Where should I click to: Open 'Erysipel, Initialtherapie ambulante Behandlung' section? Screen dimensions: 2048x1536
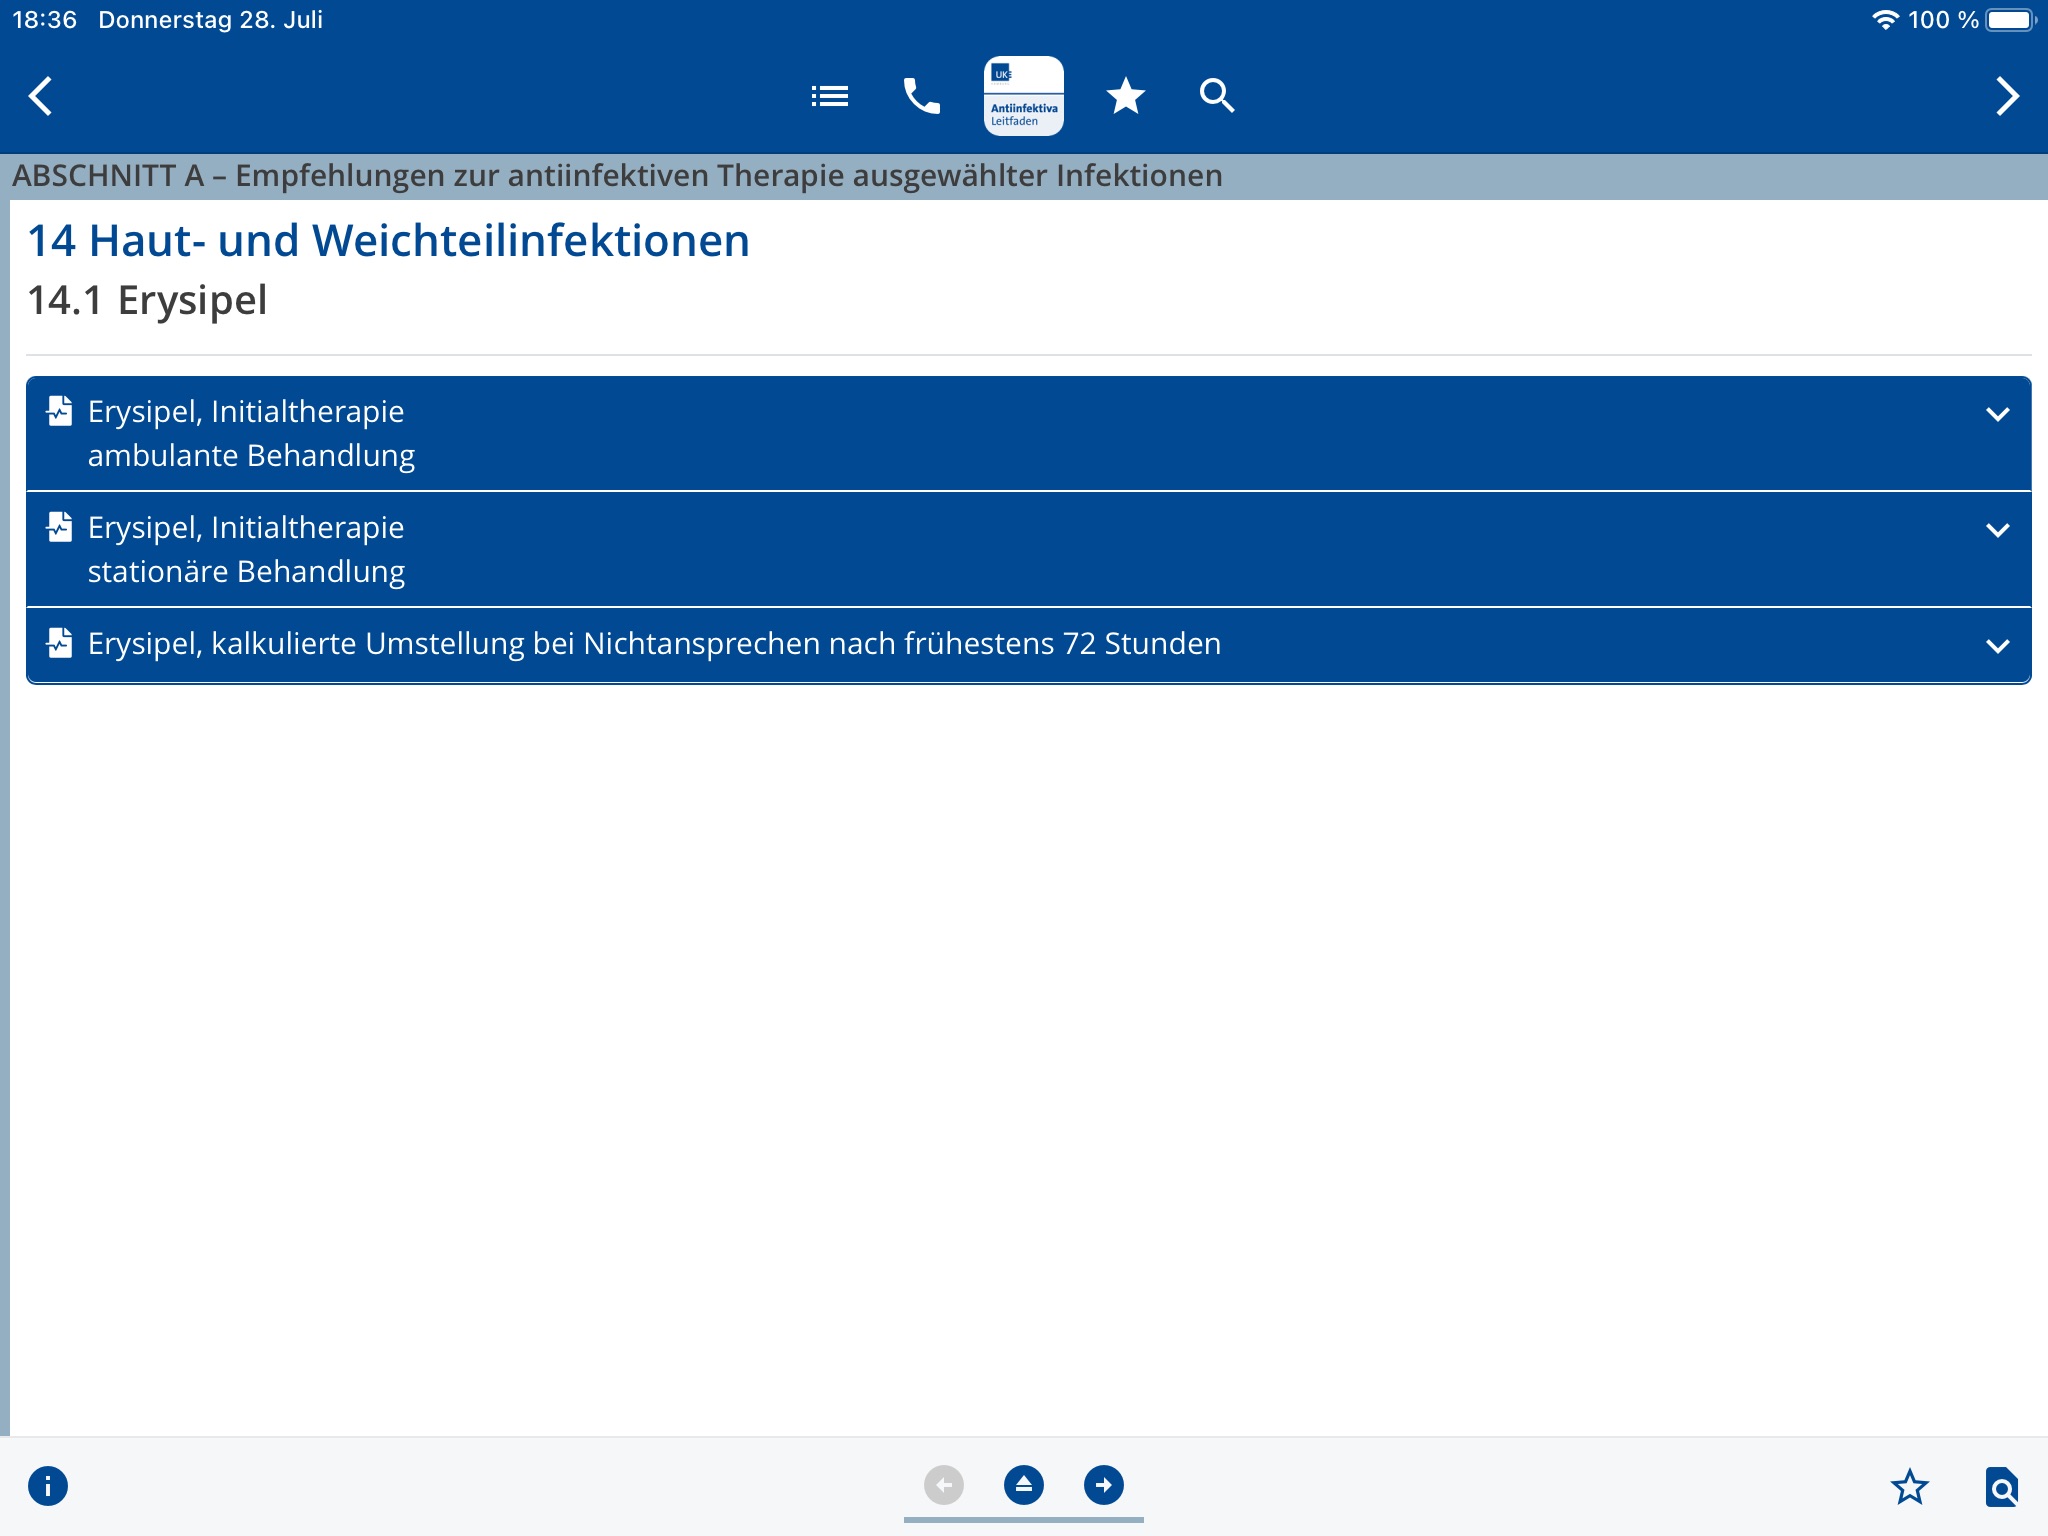(1028, 434)
